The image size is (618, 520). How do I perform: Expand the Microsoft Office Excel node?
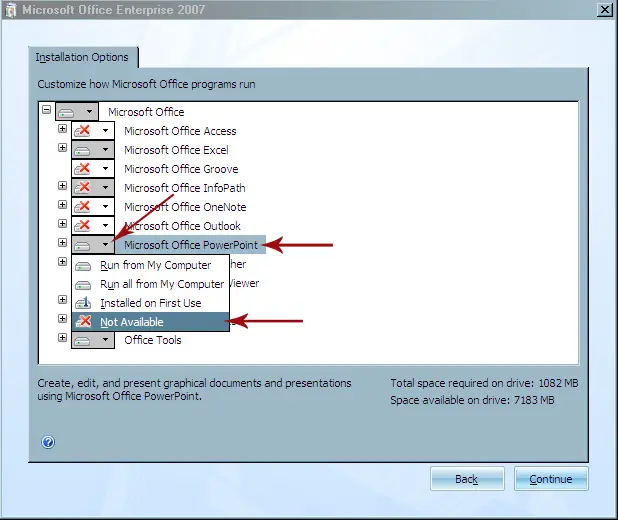pos(62,147)
